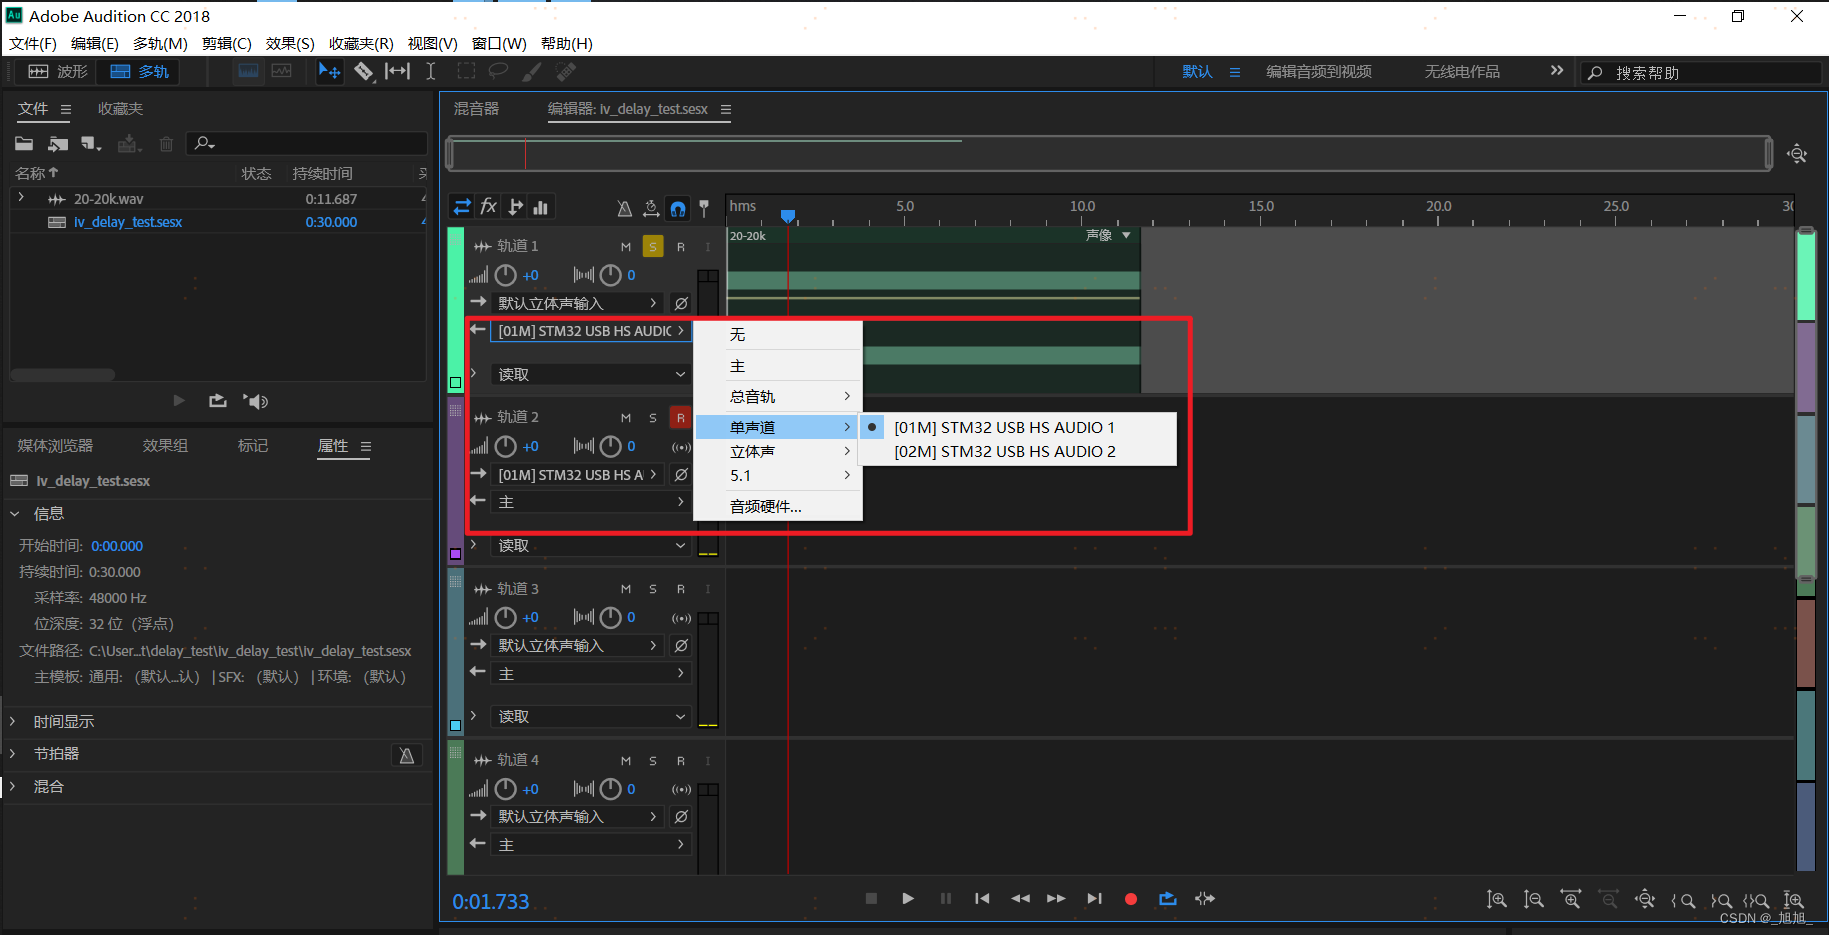Open Stereo submenu
The width and height of the screenshot is (1829, 935).
[778, 451]
